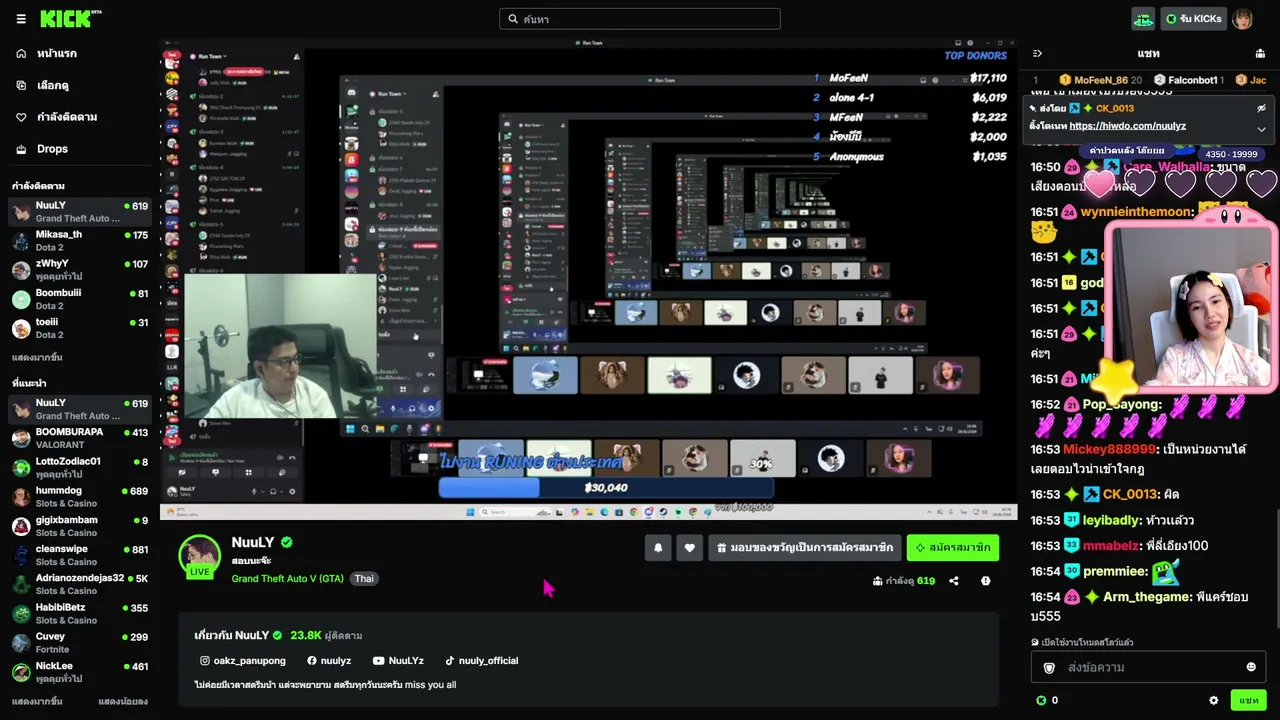Collapse recommended list with แสดงน้อยลง
1280x720 pixels.
(123, 701)
